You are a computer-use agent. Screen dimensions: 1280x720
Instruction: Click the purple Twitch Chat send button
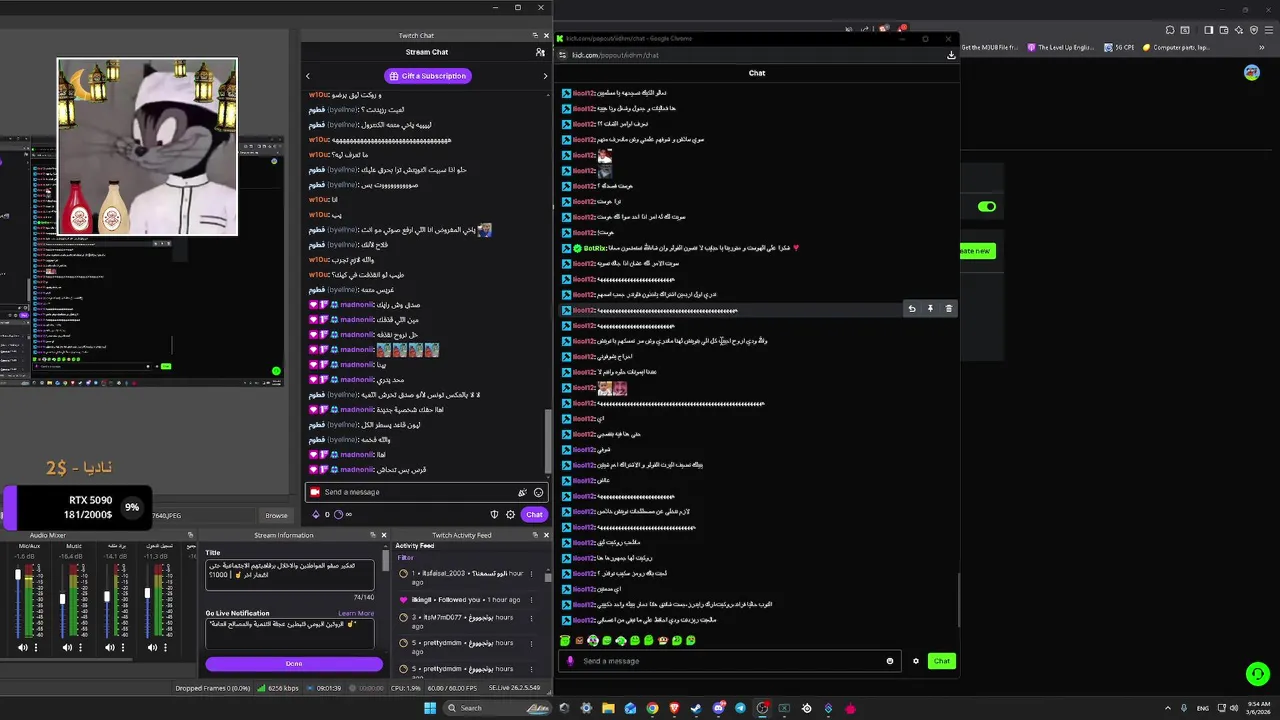535,514
